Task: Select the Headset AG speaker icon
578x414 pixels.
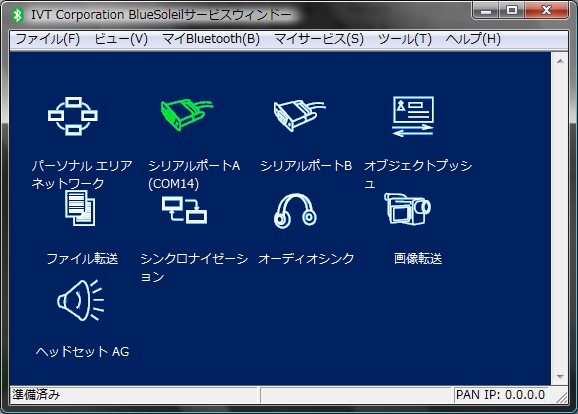Action: click(x=81, y=300)
